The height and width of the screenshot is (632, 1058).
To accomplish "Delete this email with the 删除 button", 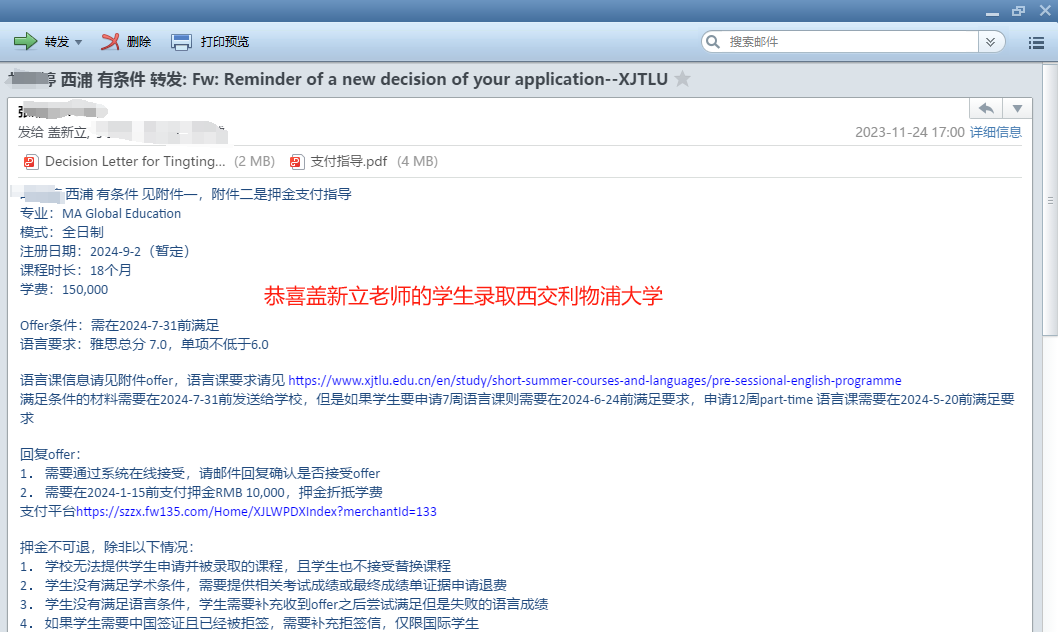I will [126, 42].
